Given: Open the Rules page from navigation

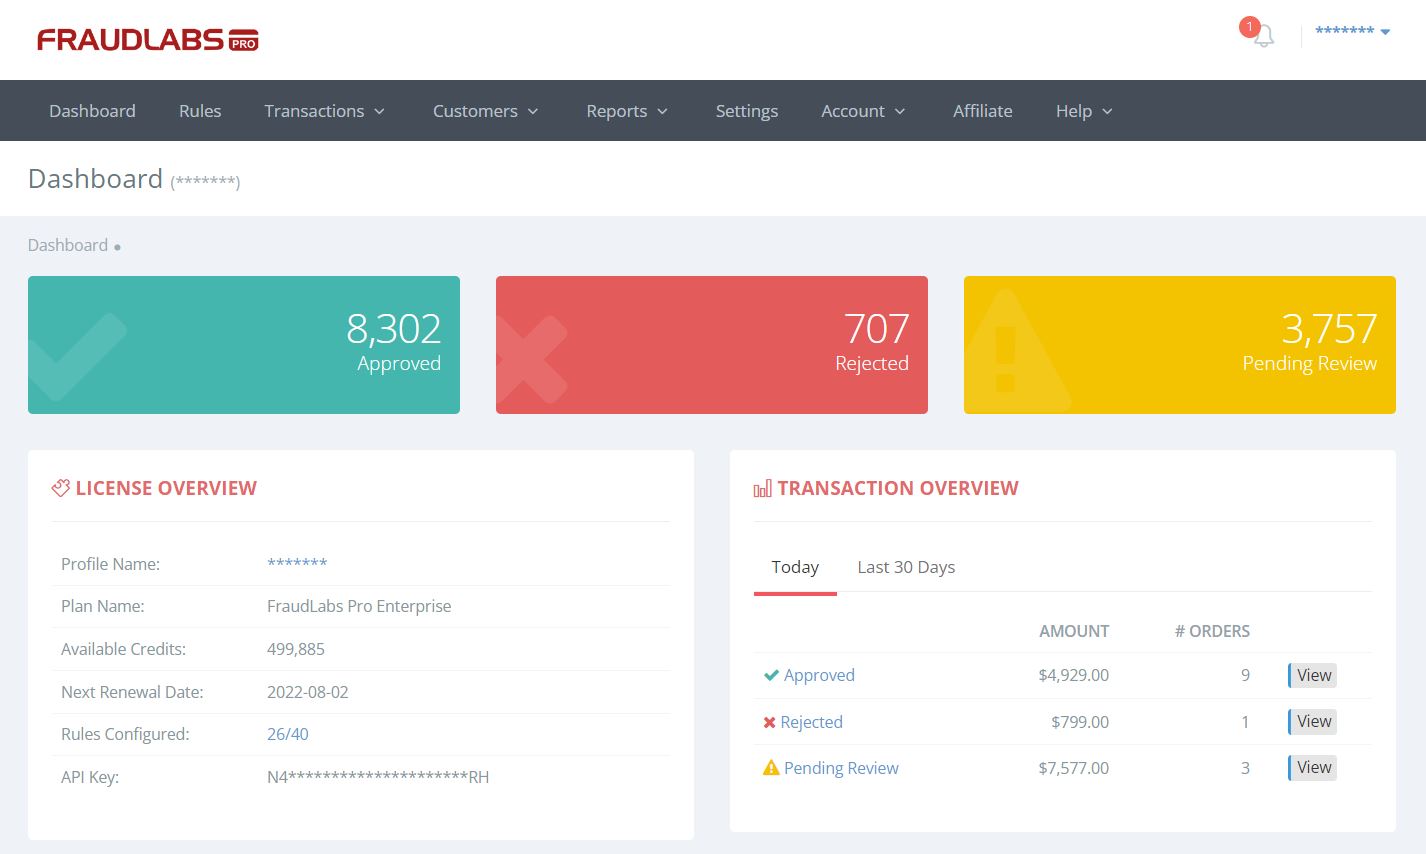Looking at the screenshot, I should click(199, 110).
